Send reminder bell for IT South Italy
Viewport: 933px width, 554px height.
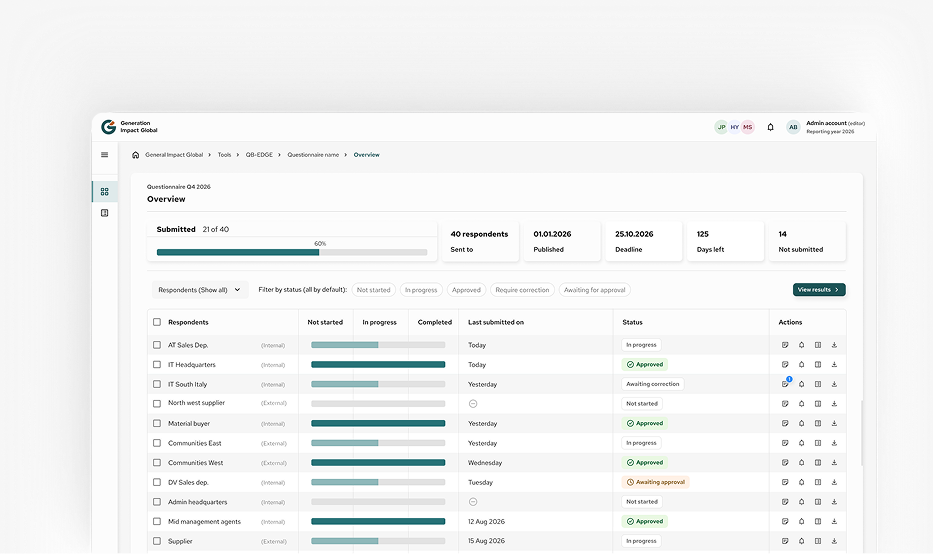point(801,384)
